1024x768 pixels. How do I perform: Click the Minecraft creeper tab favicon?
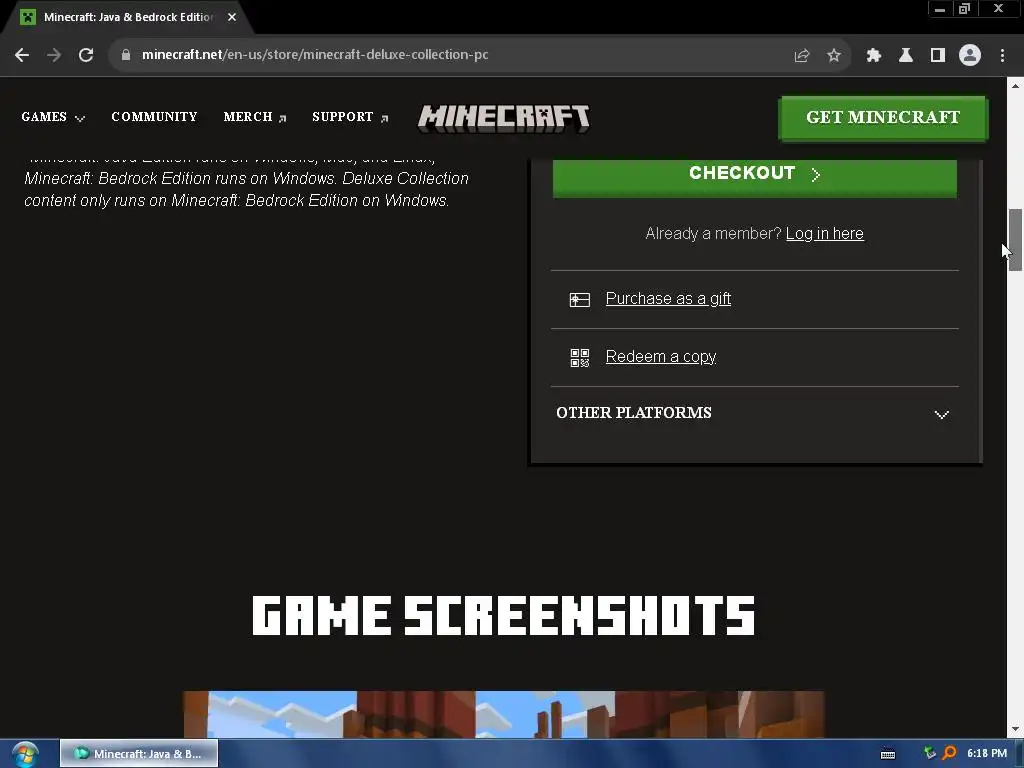(27, 17)
